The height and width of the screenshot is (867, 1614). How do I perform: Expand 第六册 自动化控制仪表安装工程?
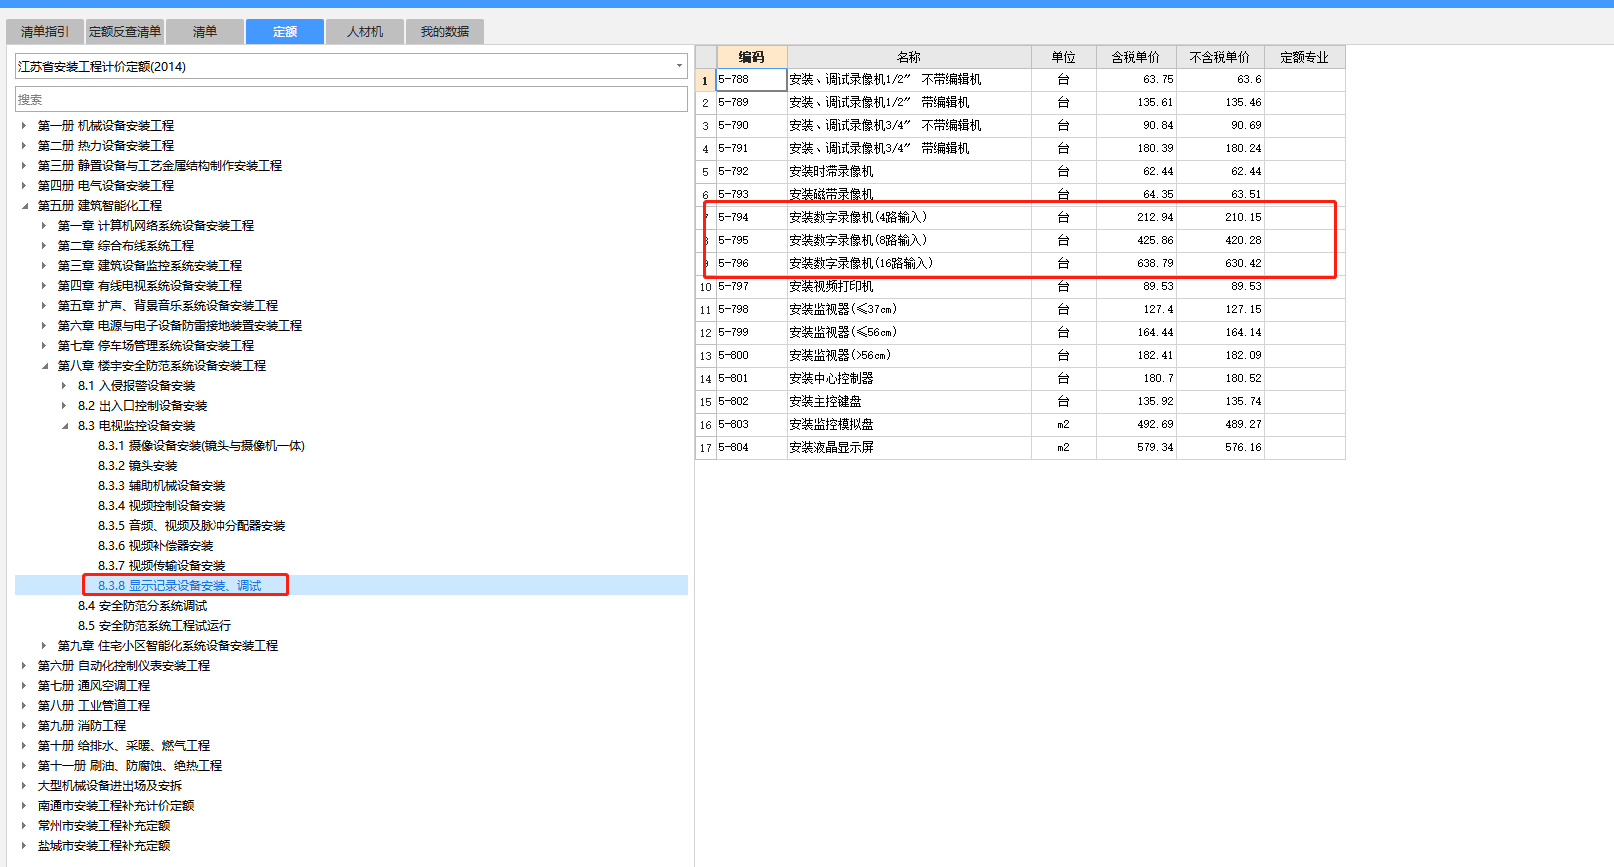(x=24, y=666)
